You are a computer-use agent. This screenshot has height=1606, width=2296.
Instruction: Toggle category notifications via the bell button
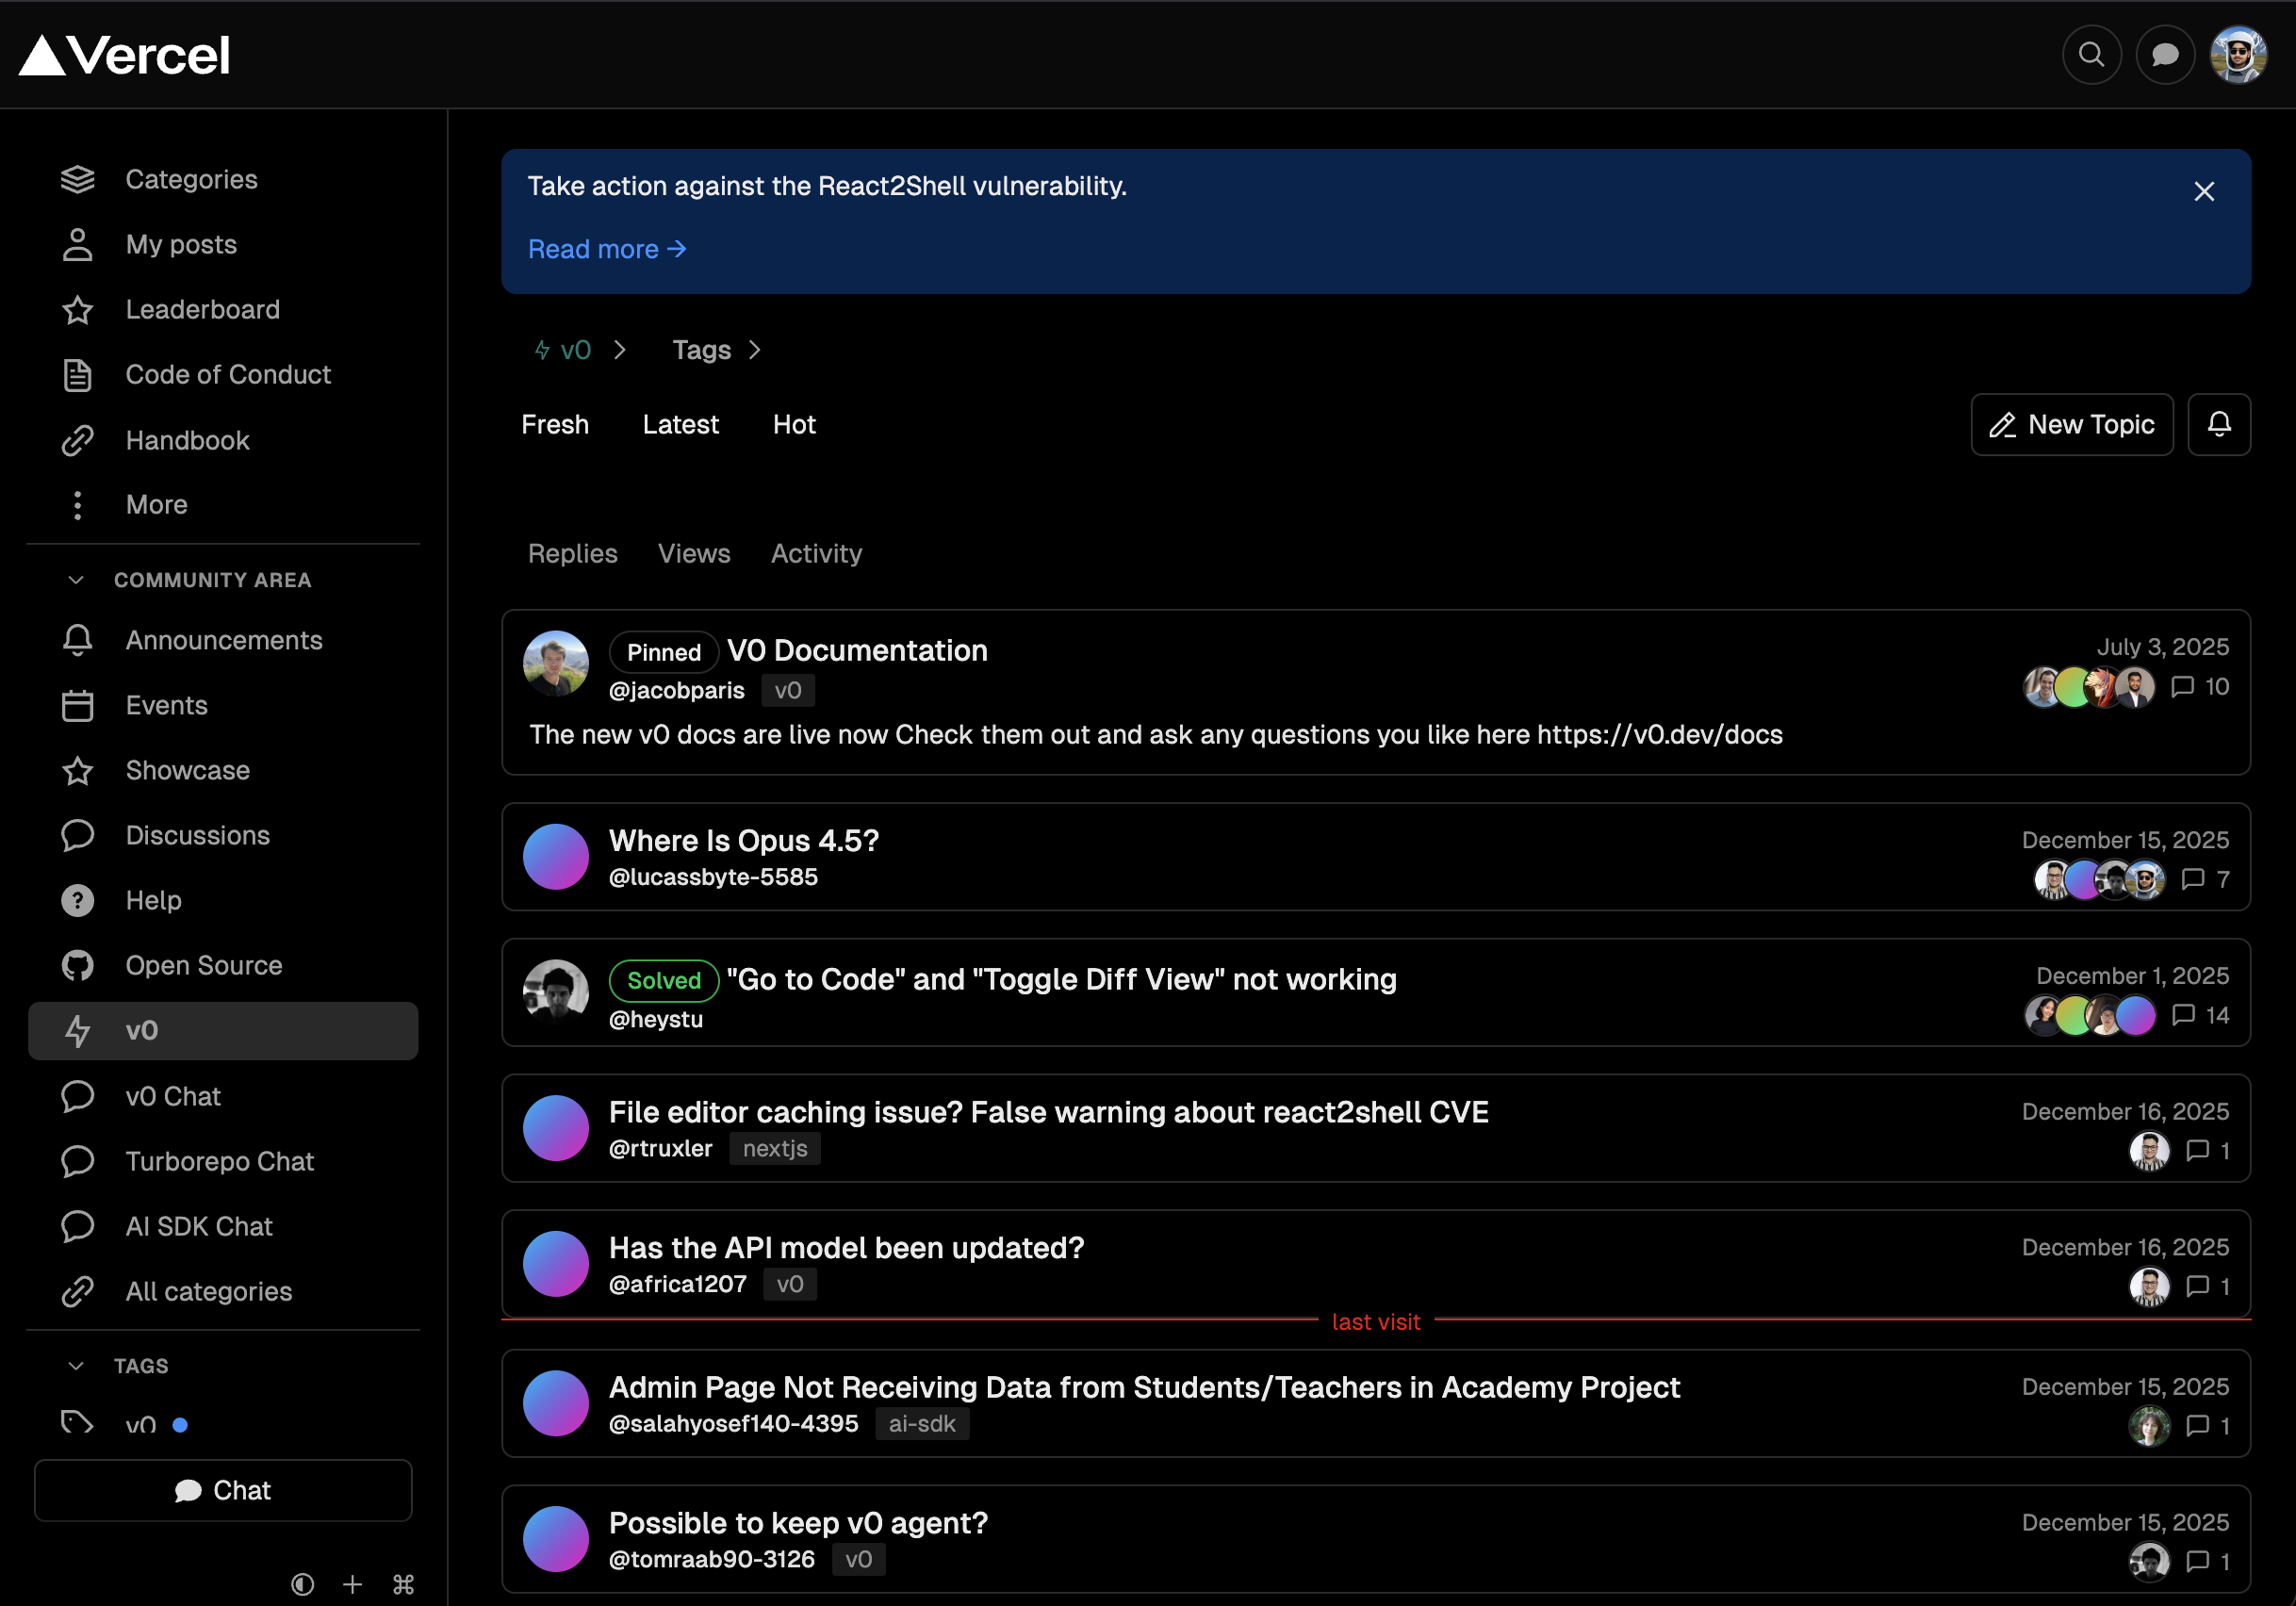[2219, 424]
